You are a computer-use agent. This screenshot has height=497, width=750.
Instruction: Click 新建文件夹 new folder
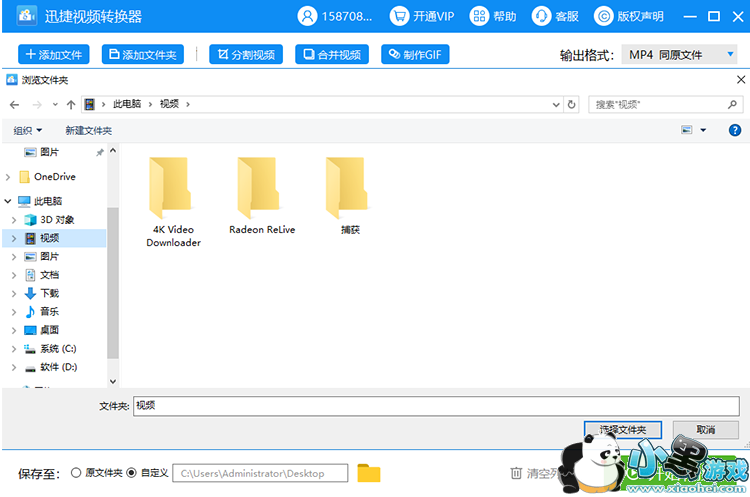88,131
